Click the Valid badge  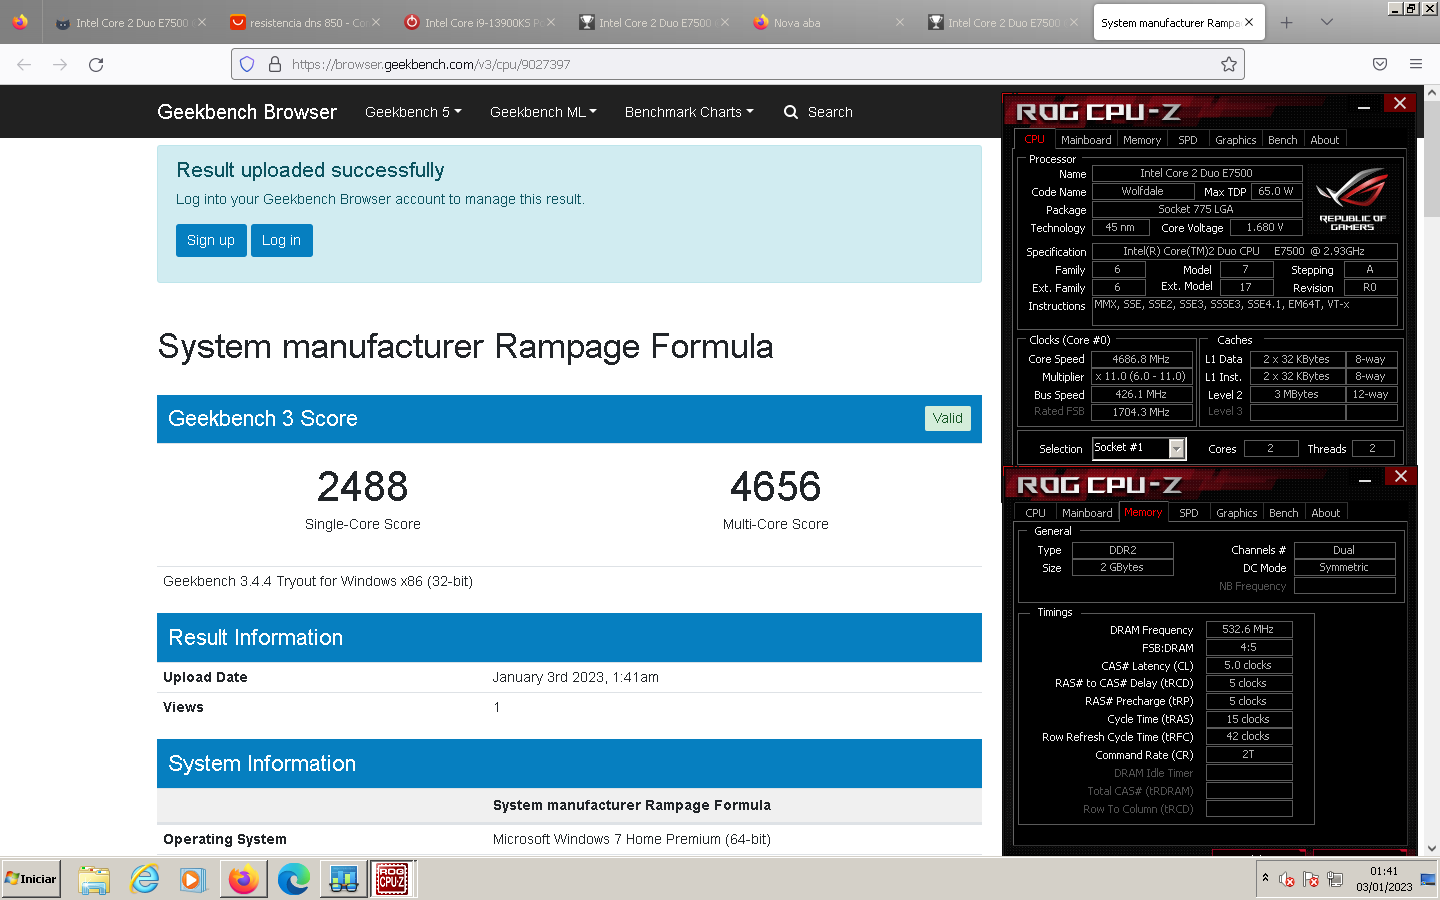point(947,418)
